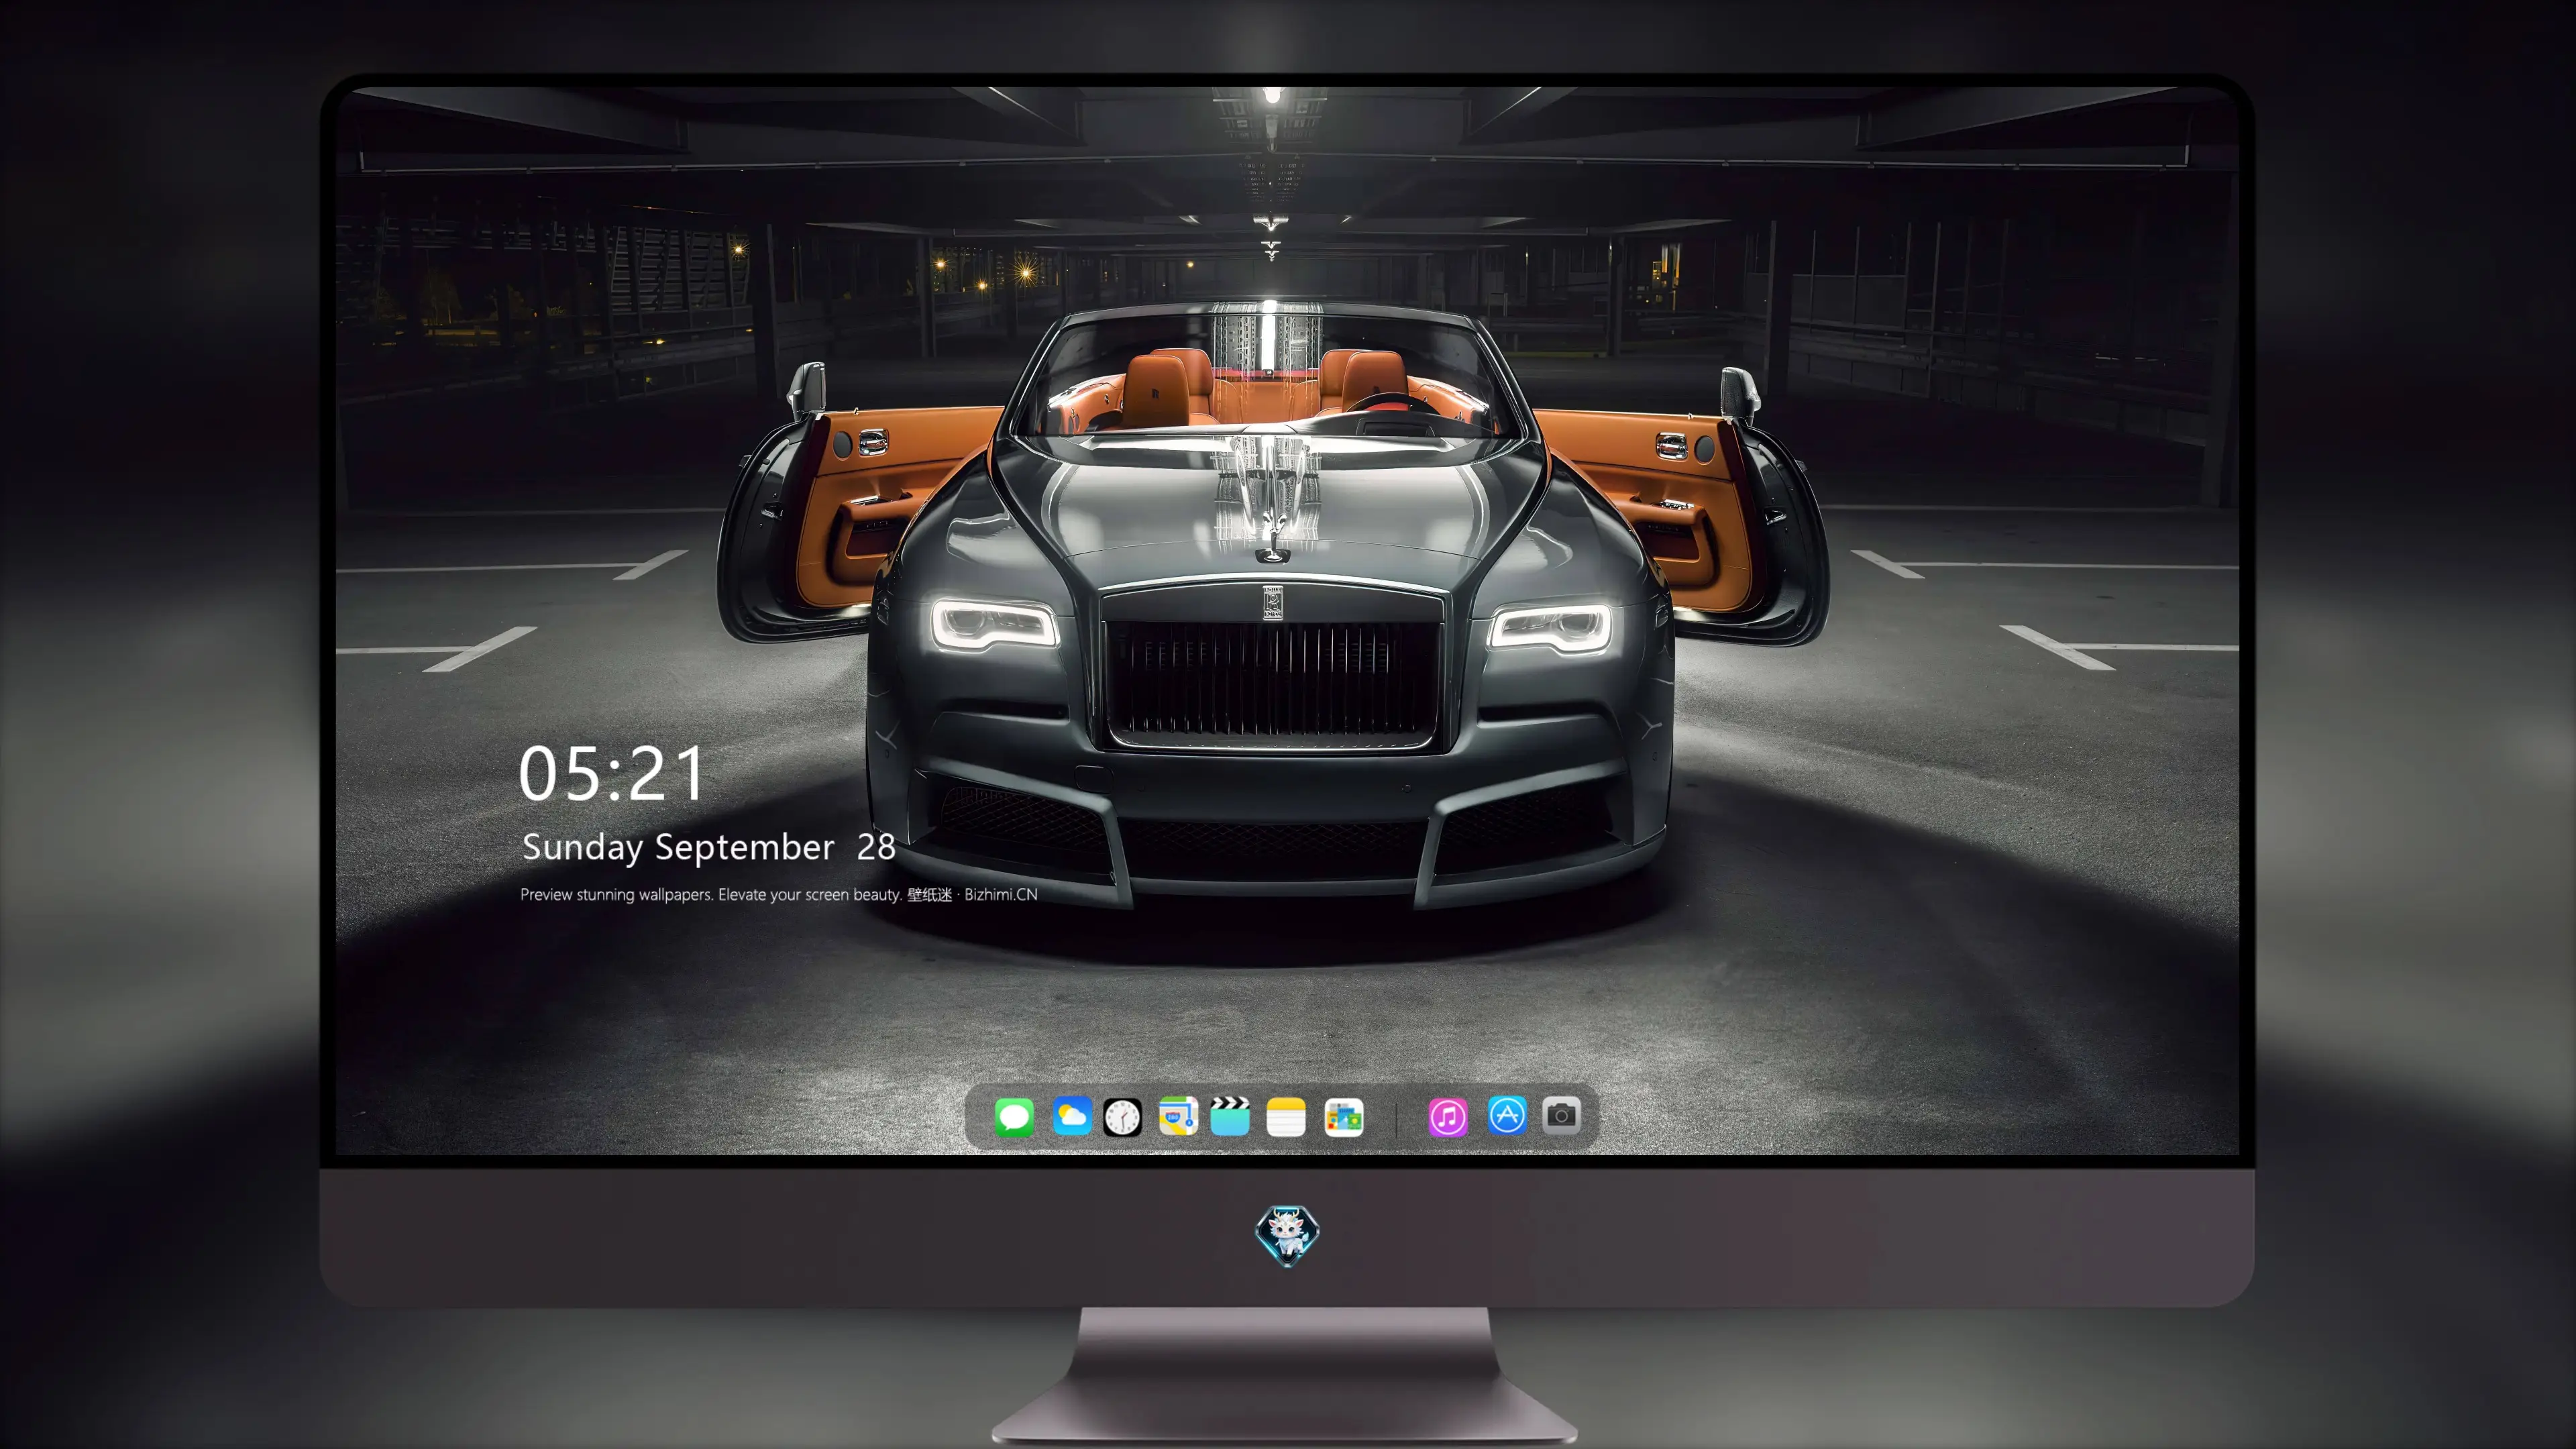The width and height of the screenshot is (2576, 1449).
Task: Open the Clock app in the dock
Action: [1122, 1117]
